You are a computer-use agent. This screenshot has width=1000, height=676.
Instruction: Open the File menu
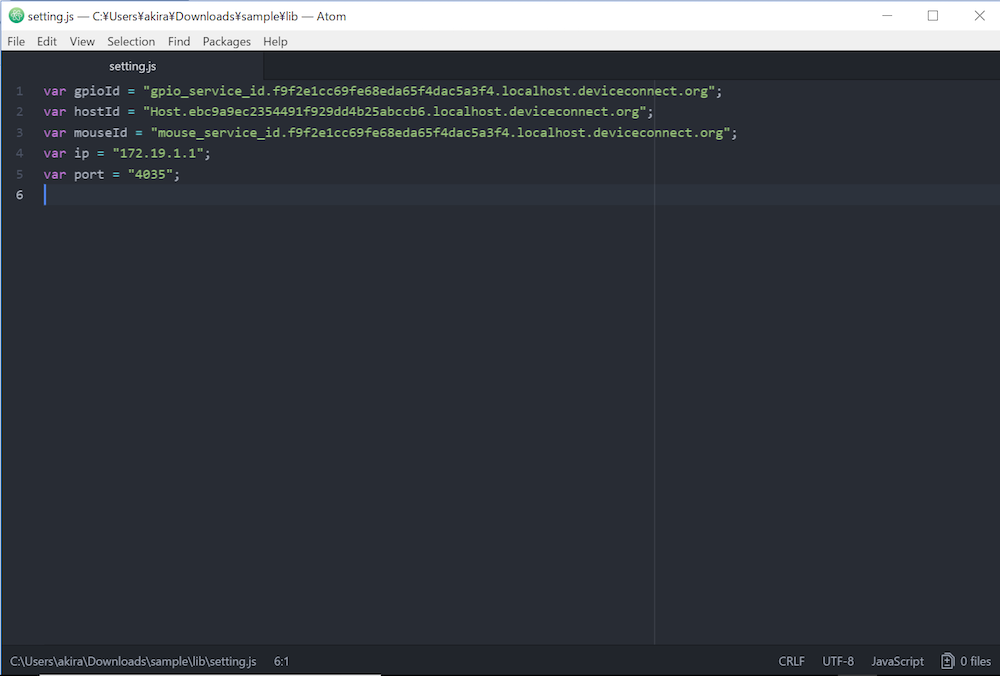click(16, 41)
